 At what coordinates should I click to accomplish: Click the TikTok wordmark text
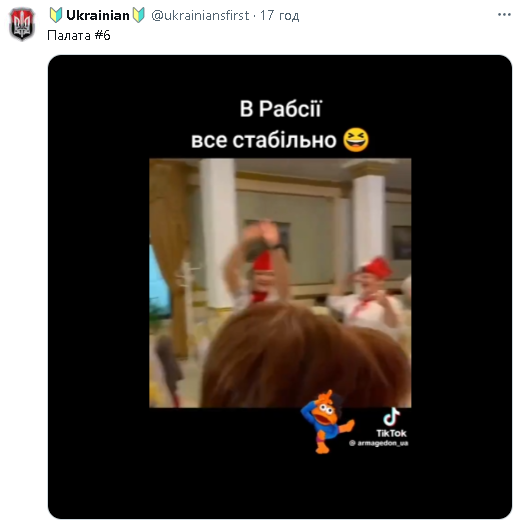pyautogui.click(x=391, y=433)
